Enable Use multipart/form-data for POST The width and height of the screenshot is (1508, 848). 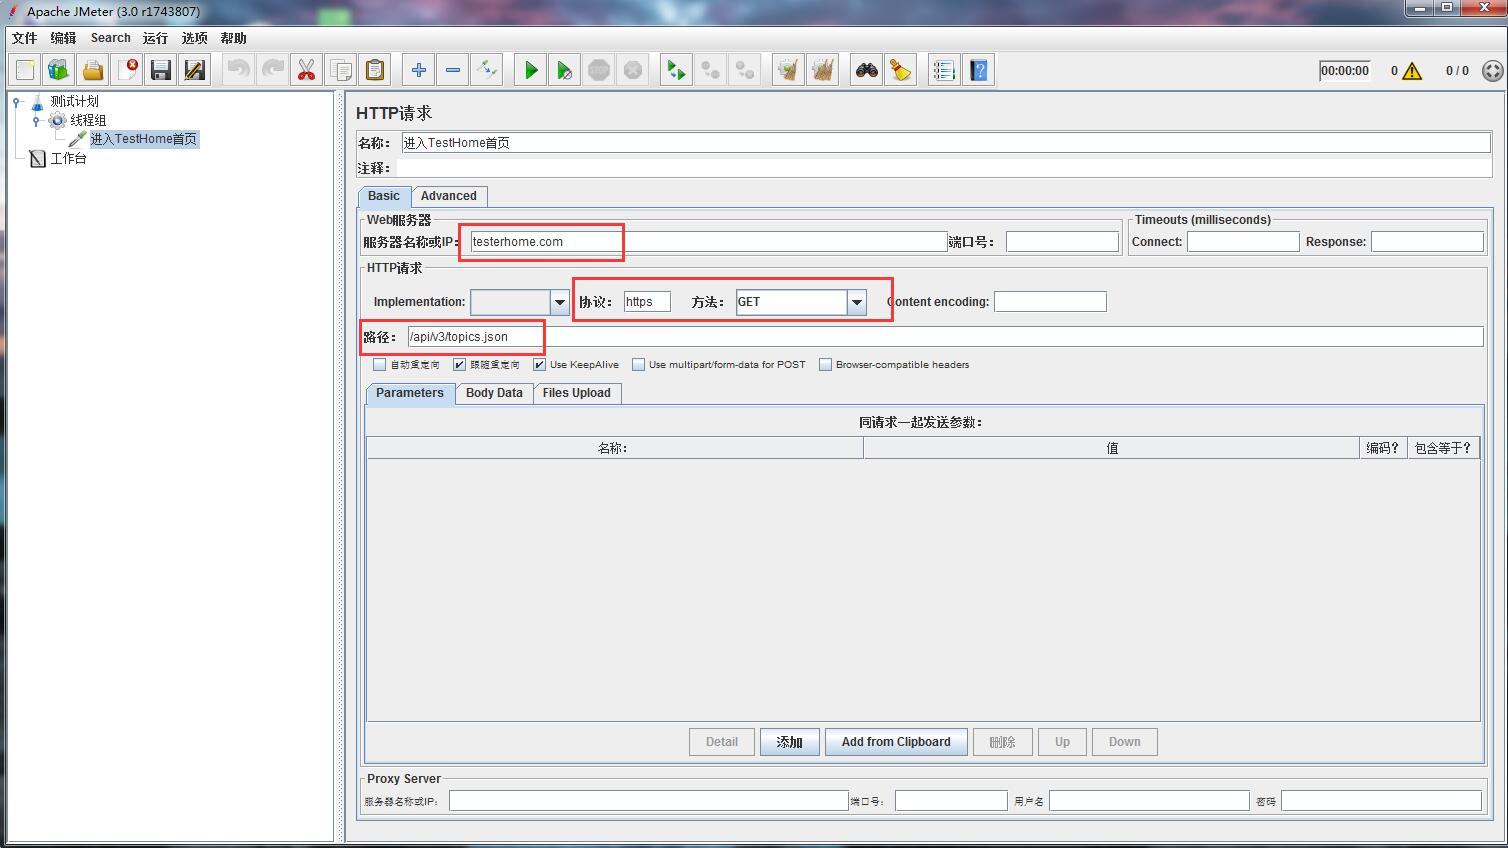pyautogui.click(x=638, y=365)
